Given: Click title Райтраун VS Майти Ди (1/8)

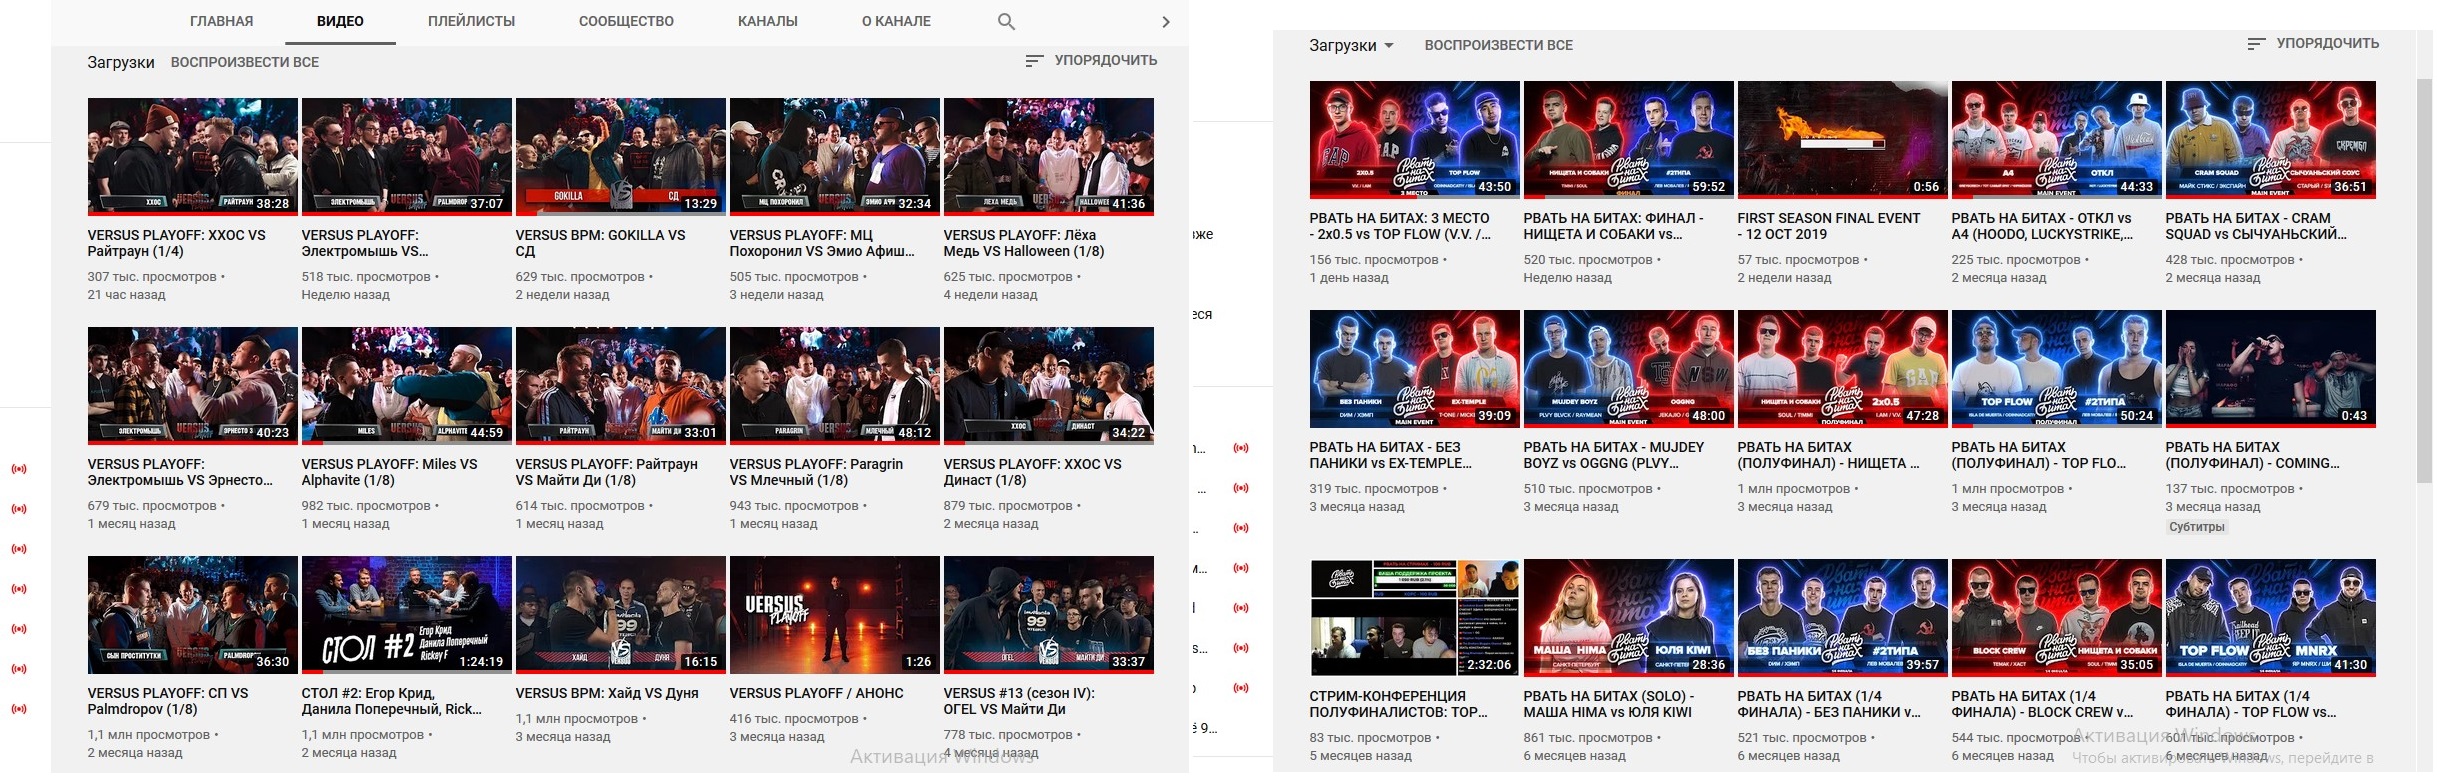Looking at the screenshot, I should pos(607,472).
